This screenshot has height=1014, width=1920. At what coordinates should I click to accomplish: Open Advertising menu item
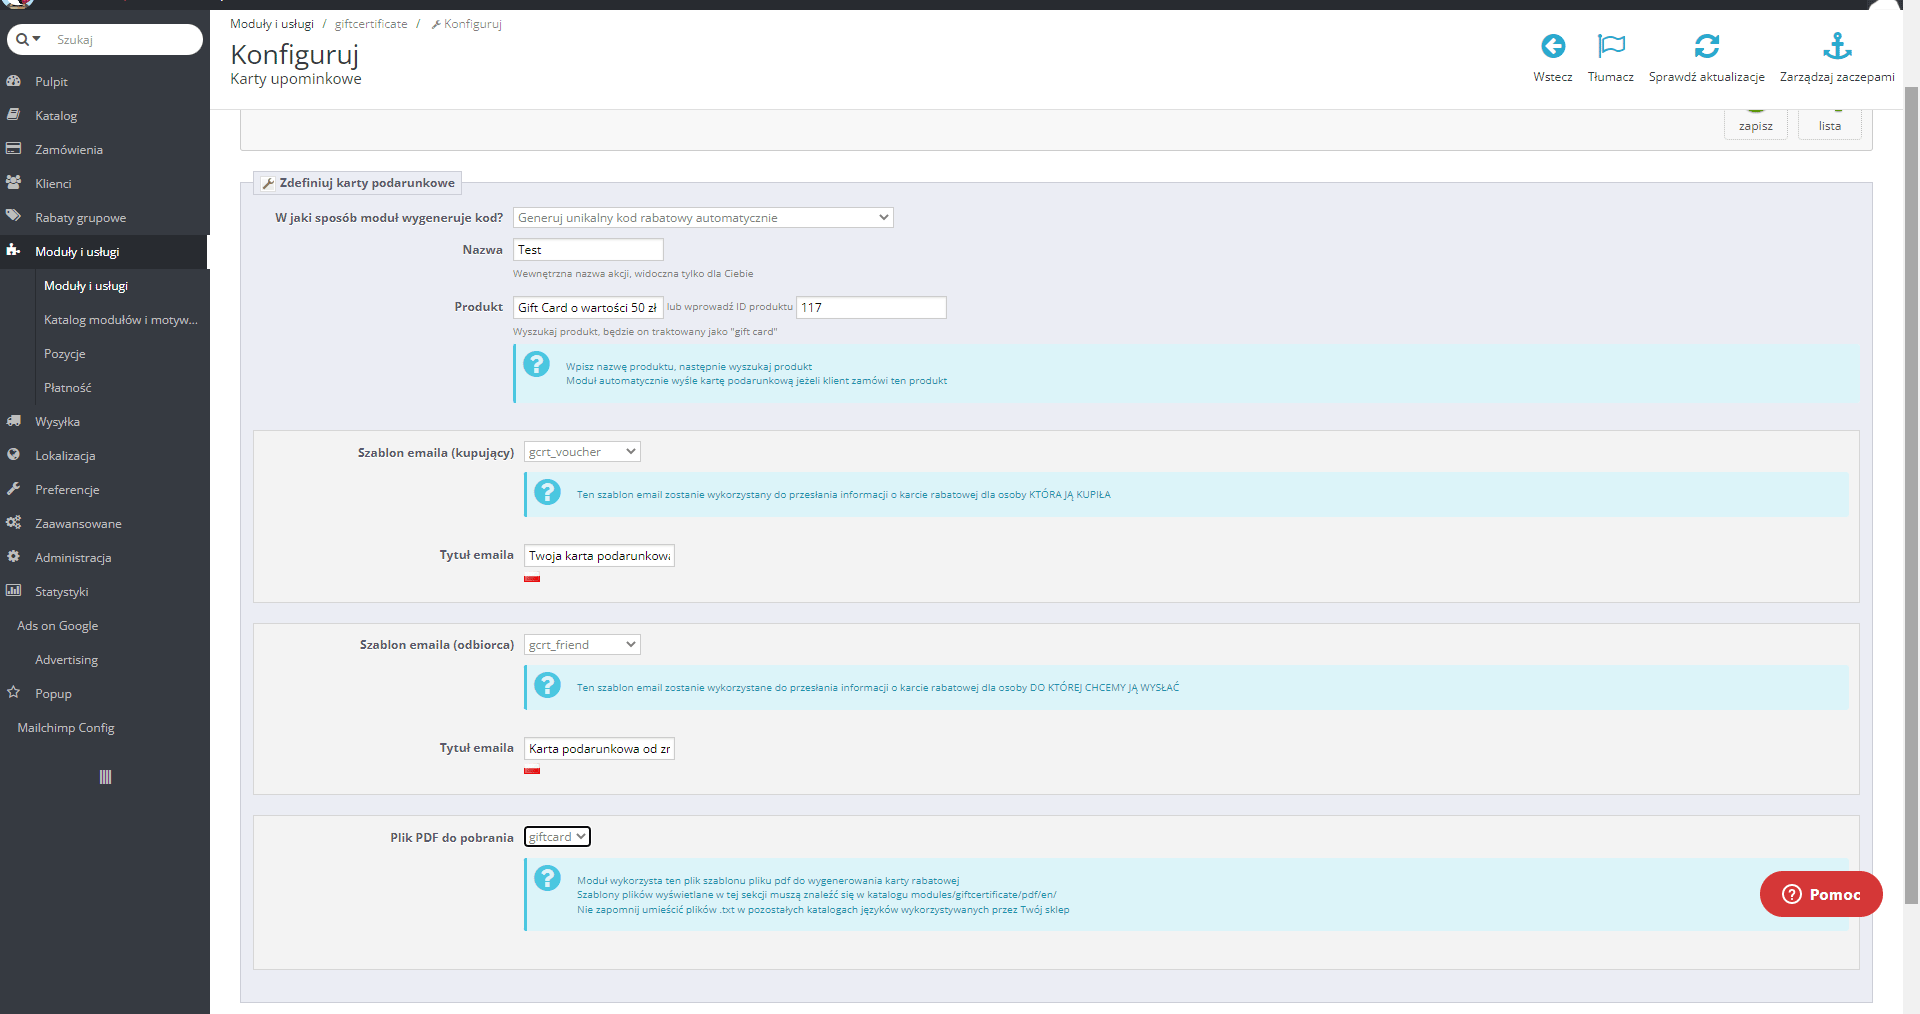pos(66,660)
